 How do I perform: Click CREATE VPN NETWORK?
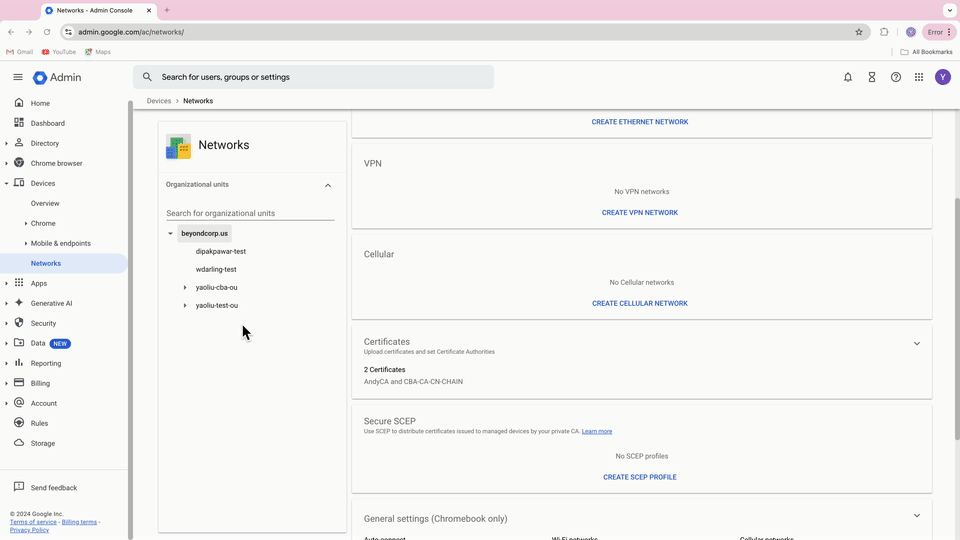click(x=640, y=212)
